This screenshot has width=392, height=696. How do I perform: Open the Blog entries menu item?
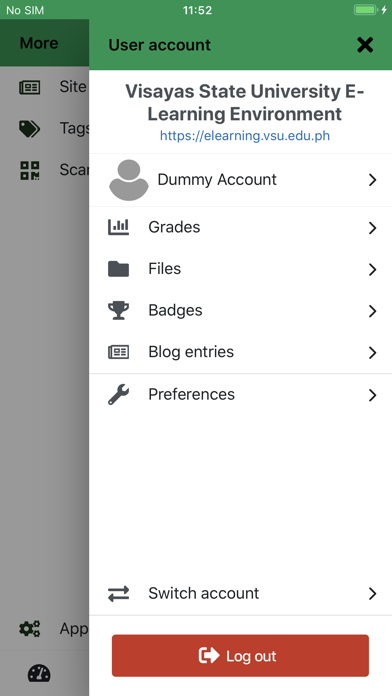pyautogui.click(x=241, y=352)
